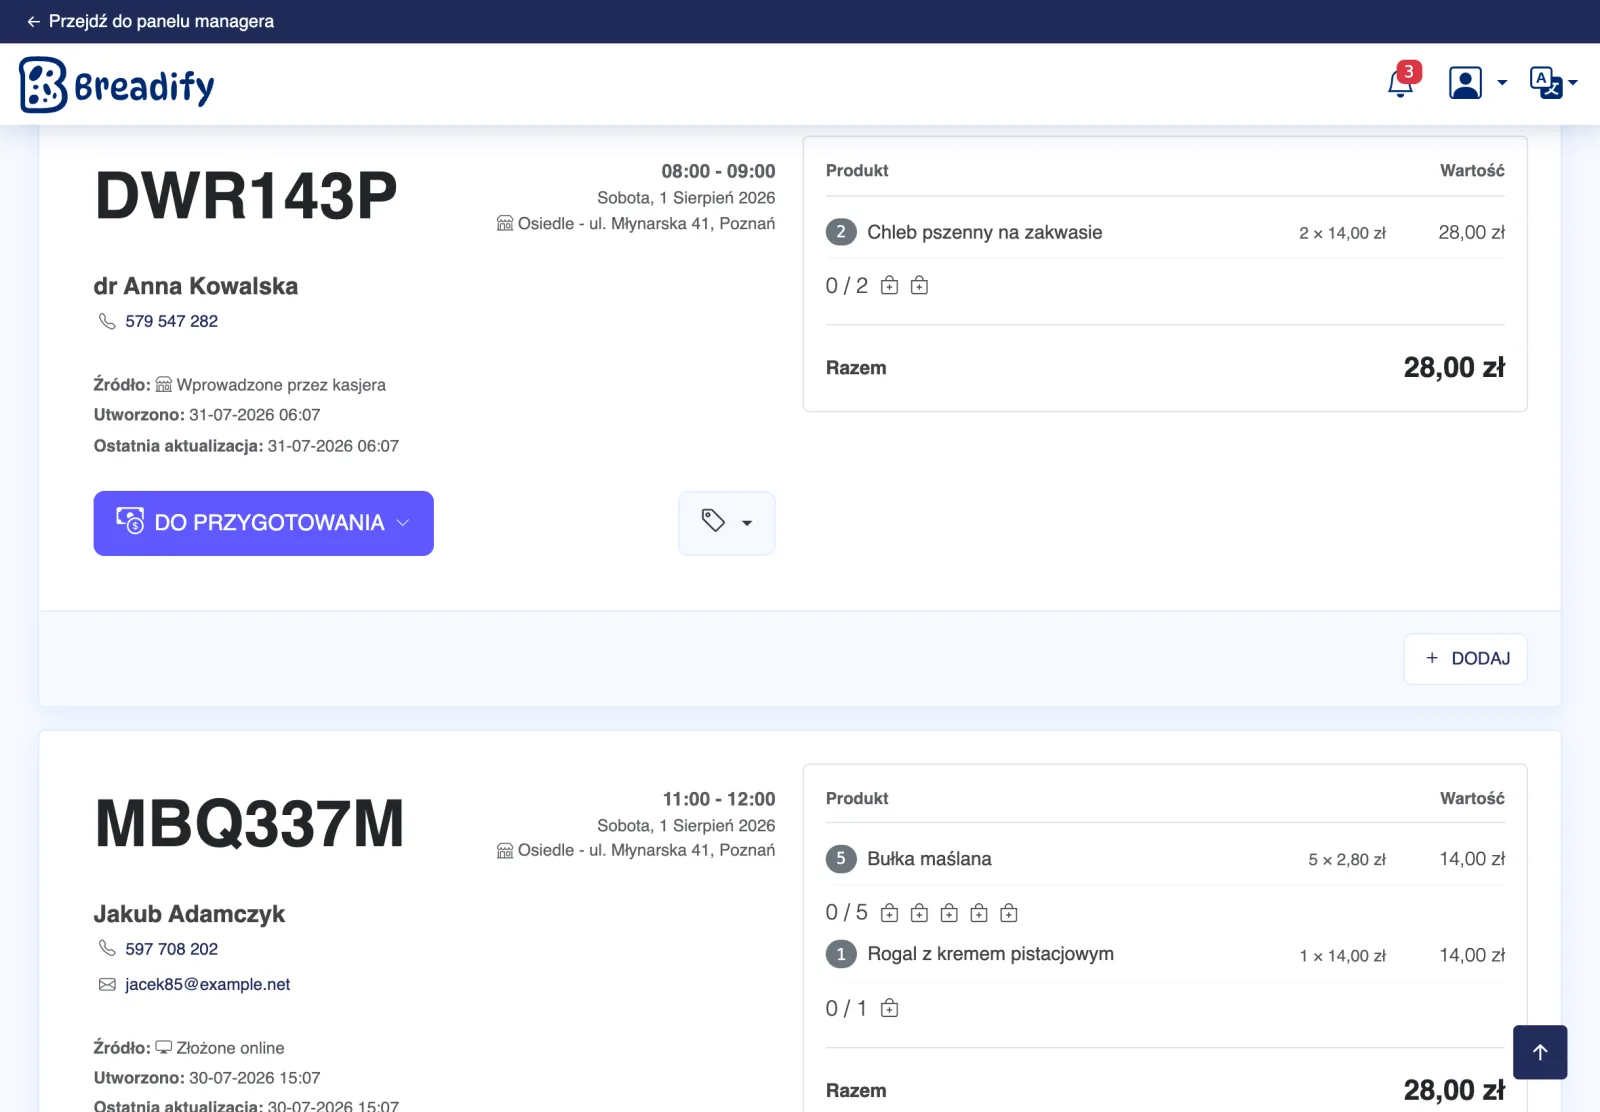
Task: Click the Breadify logo
Action: (x=117, y=85)
